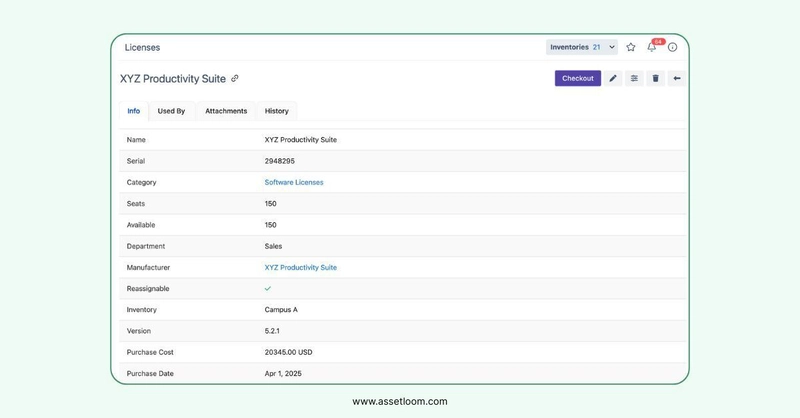Switch to the Used By tab
The width and height of the screenshot is (800, 418).
tap(171, 111)
